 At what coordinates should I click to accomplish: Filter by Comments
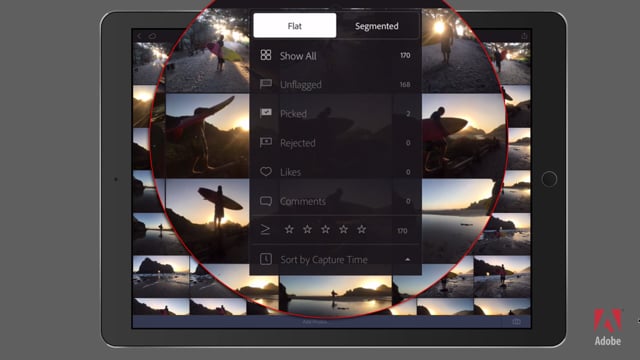tap(335, 201)
